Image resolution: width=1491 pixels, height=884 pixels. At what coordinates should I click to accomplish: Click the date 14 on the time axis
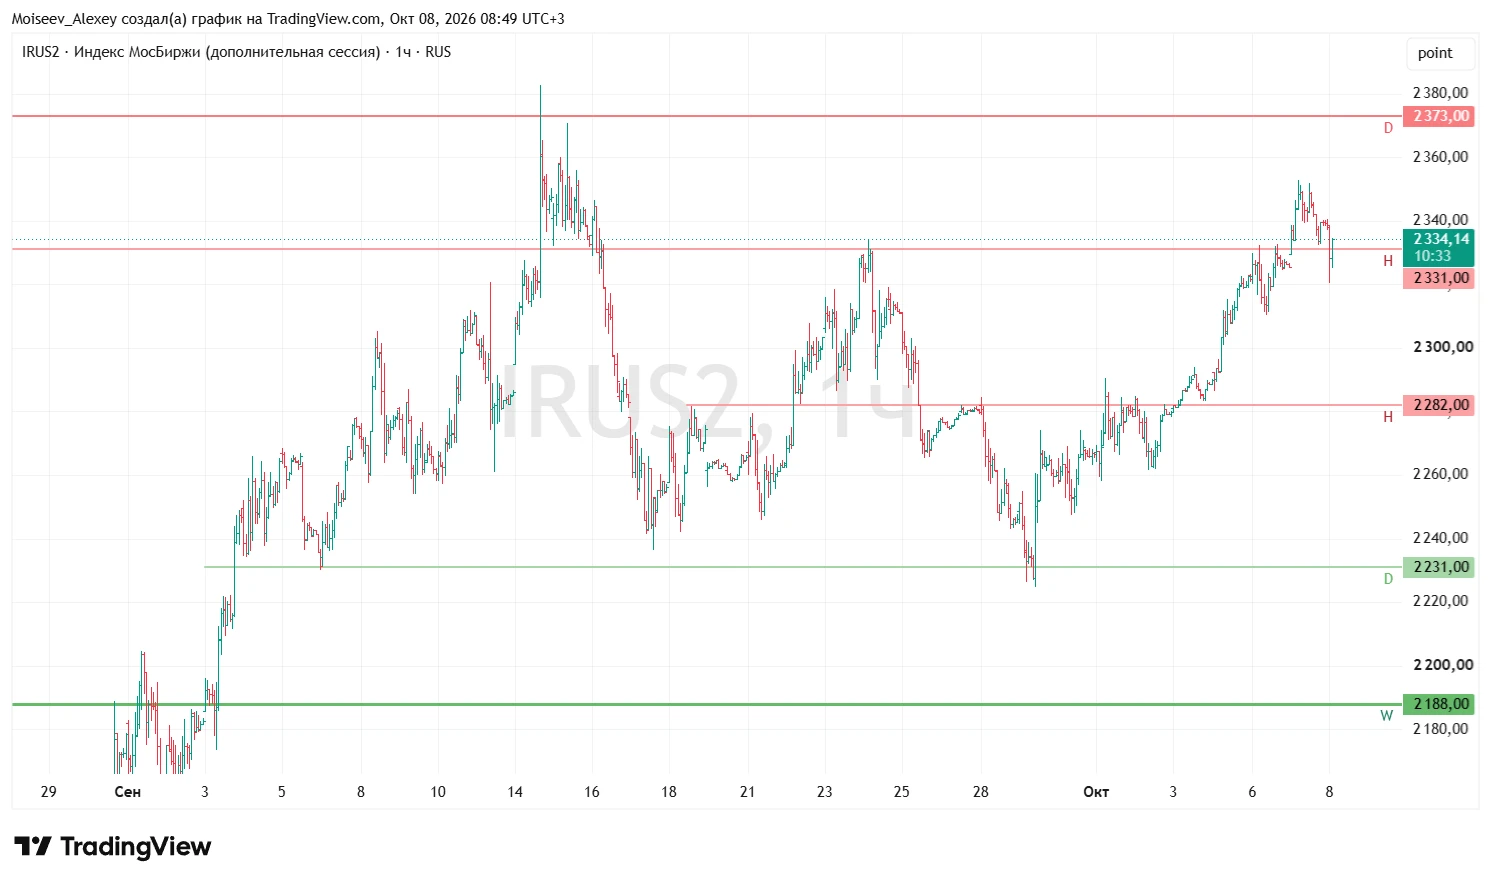[x=515, y=792]
